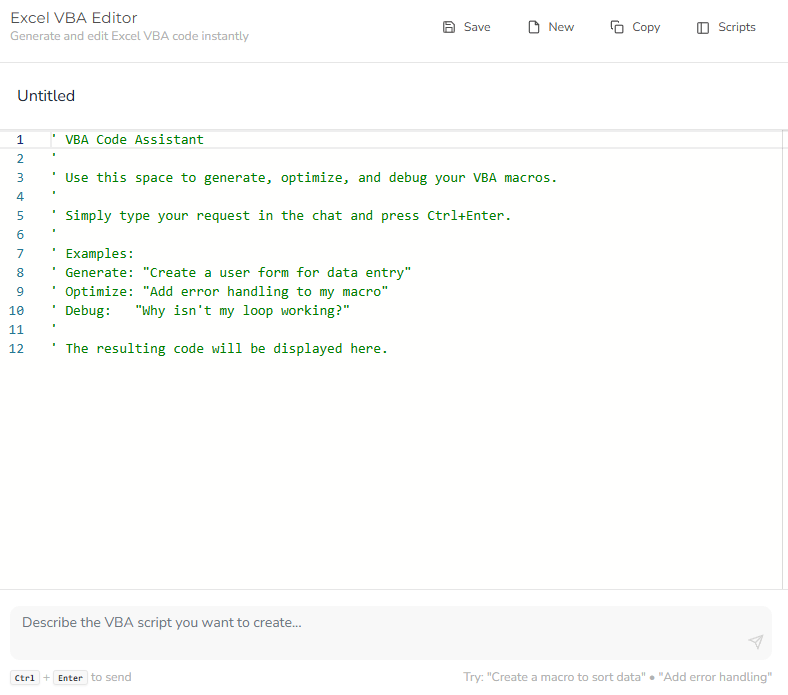Viewport: 788px width, 695px height.
Task: Click the Save floppy disk icon
Action: click(x=449, y=27)
